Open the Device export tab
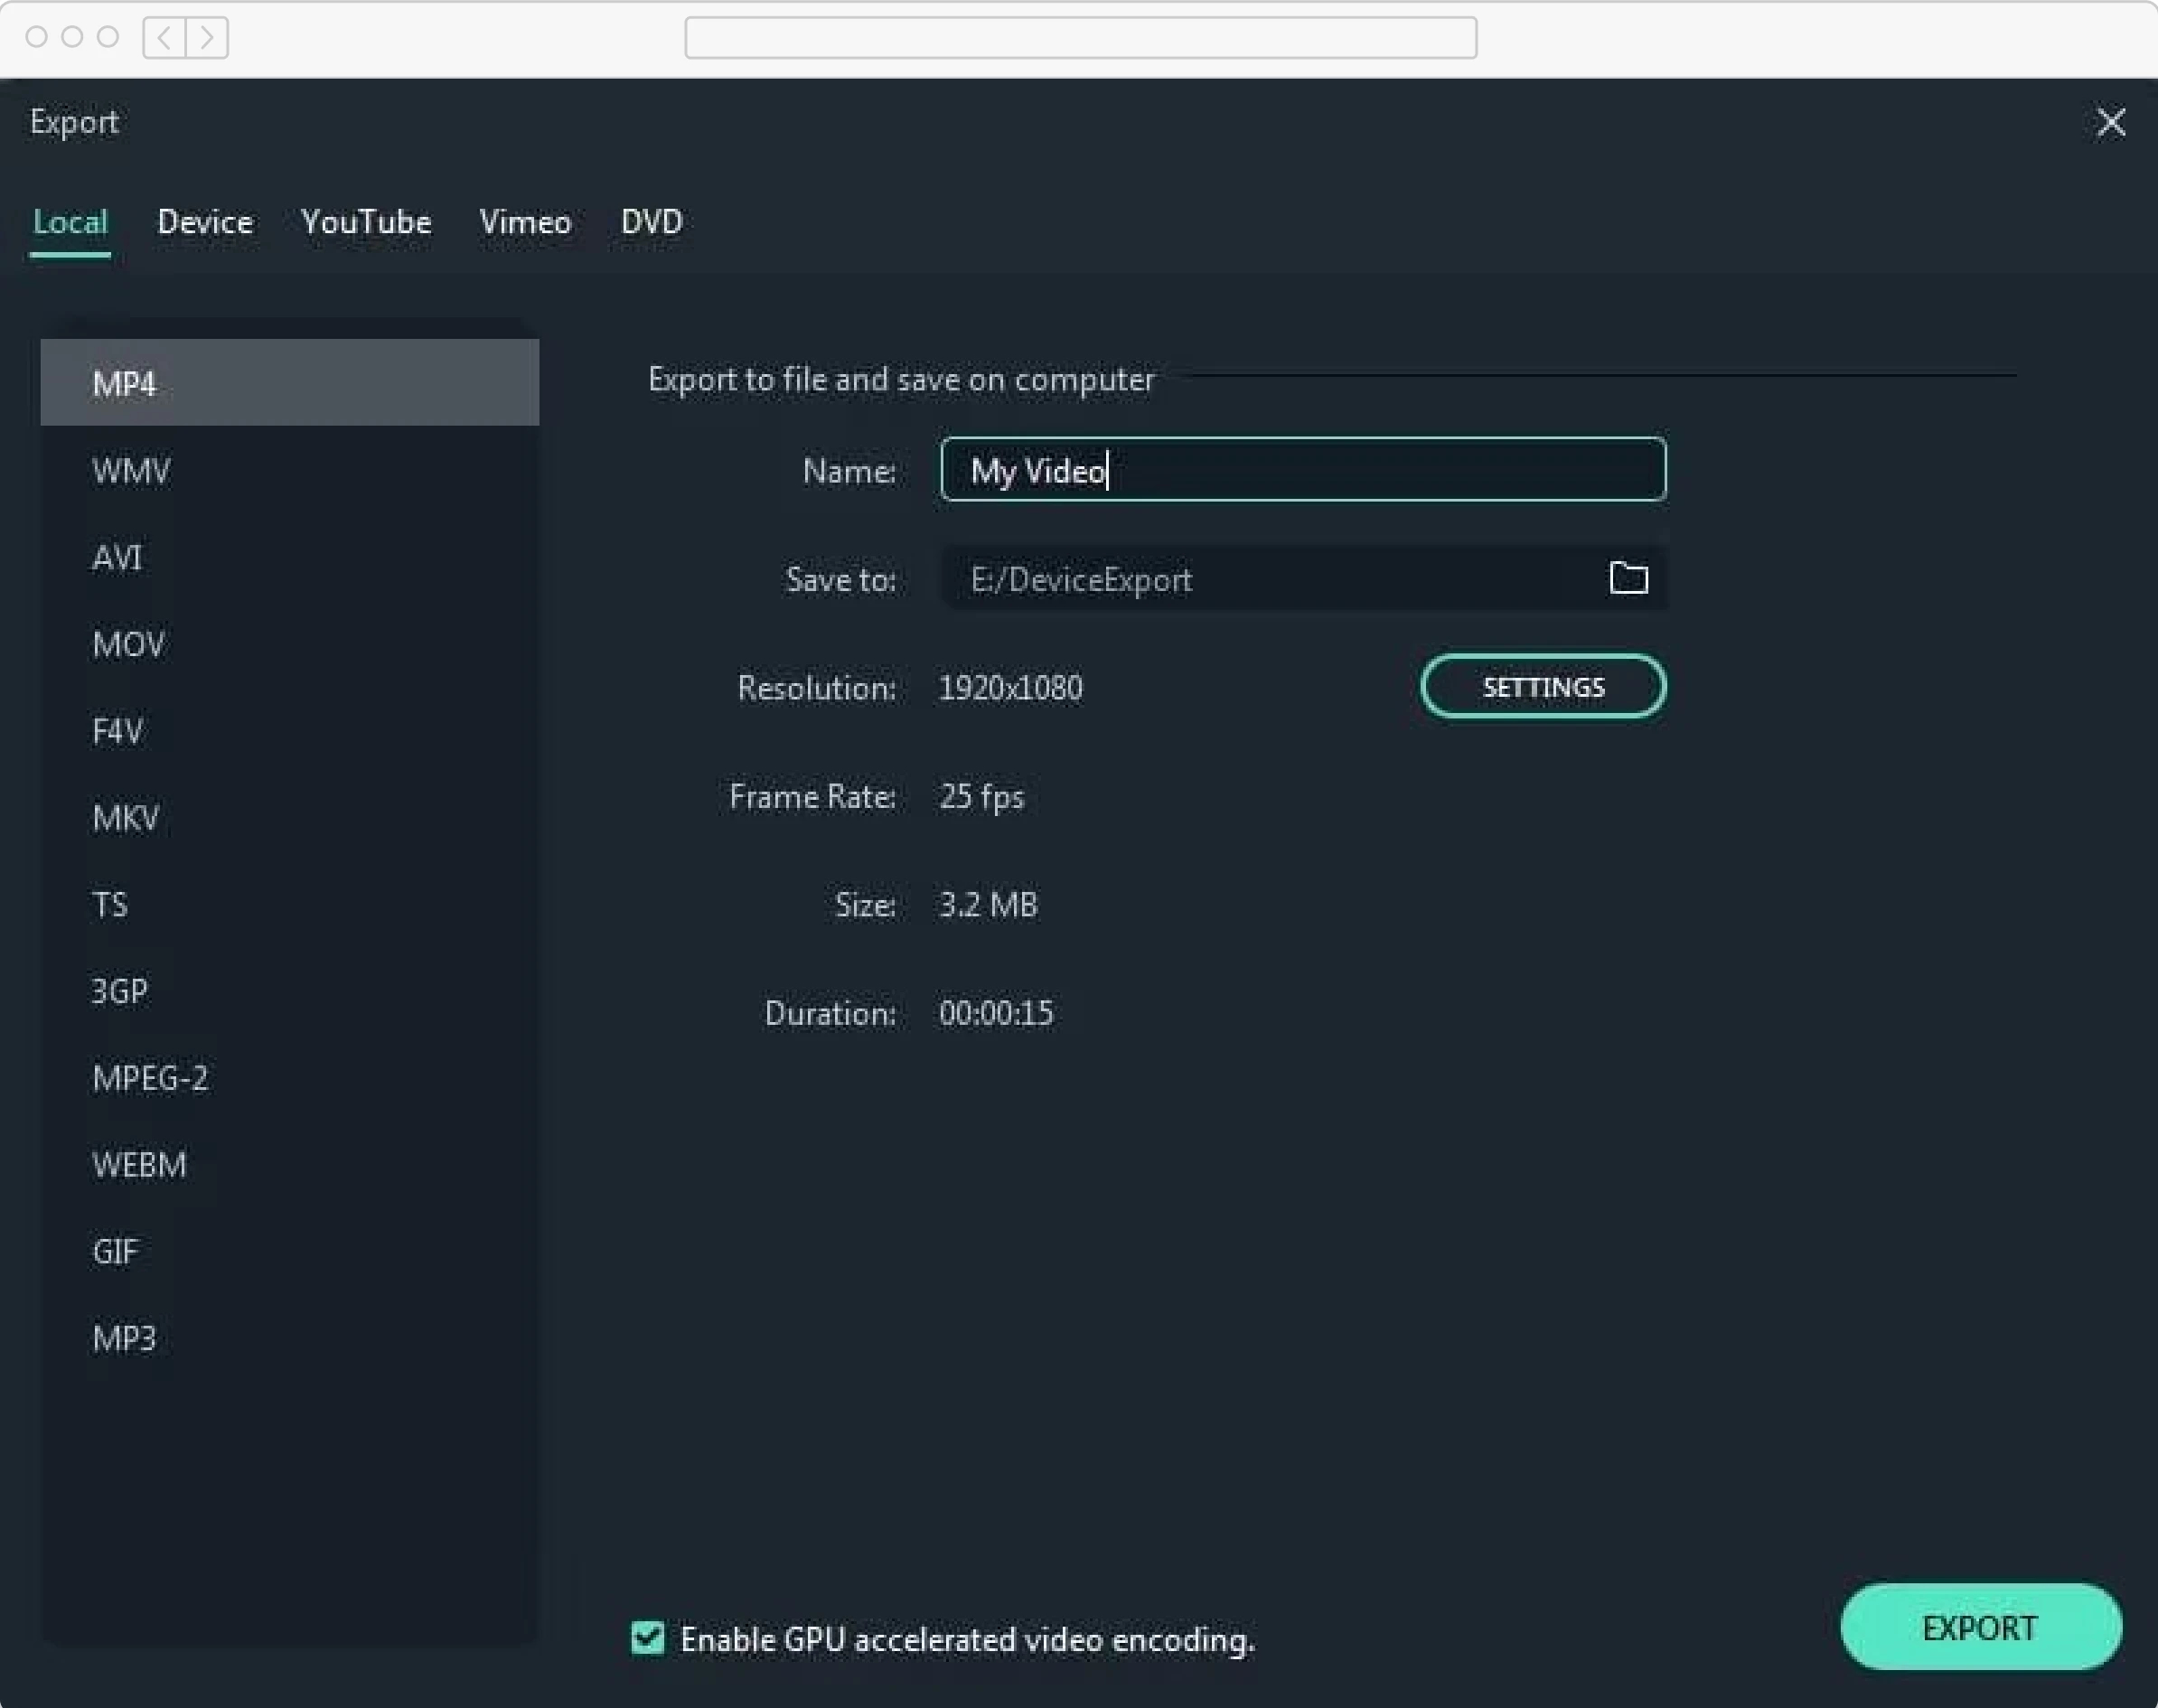Image resolution: width=2158 pixels, height=1708 pixels. (x=205, y=222)
